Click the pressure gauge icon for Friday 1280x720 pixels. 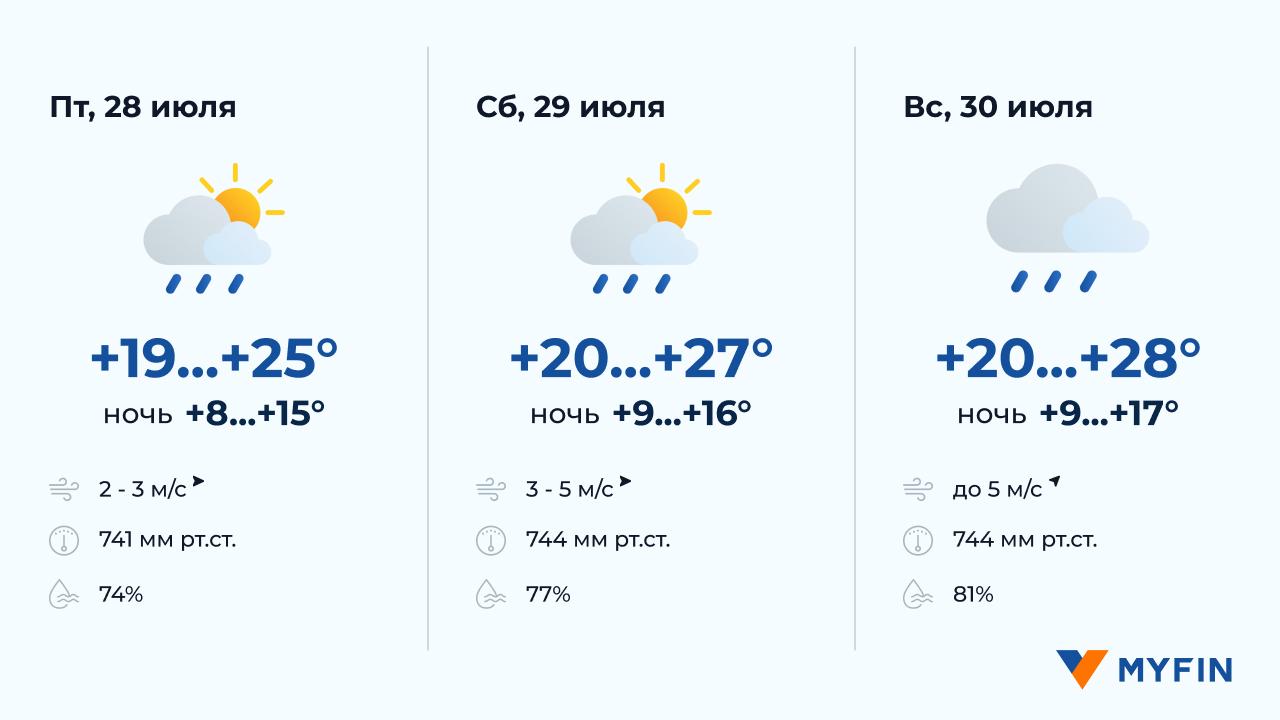coord(63,541)
